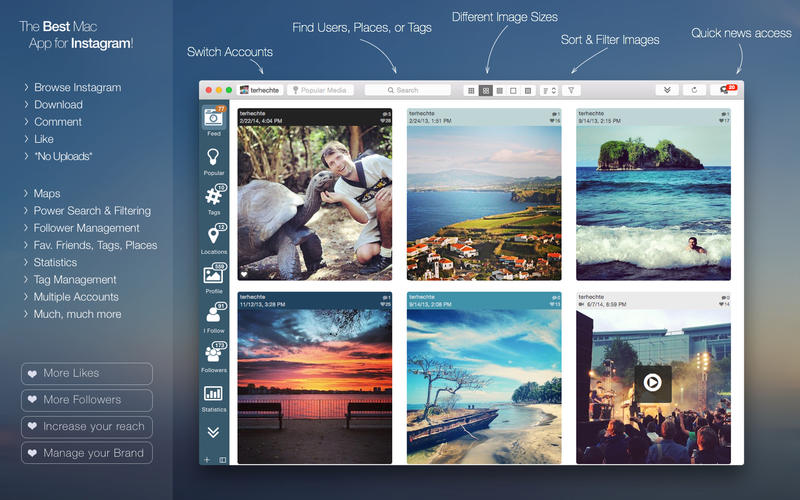The width and height of the screenshot is (800, 500).
Task: Toggle sidebar layout icon at bottom left
Action: point(222,459)
